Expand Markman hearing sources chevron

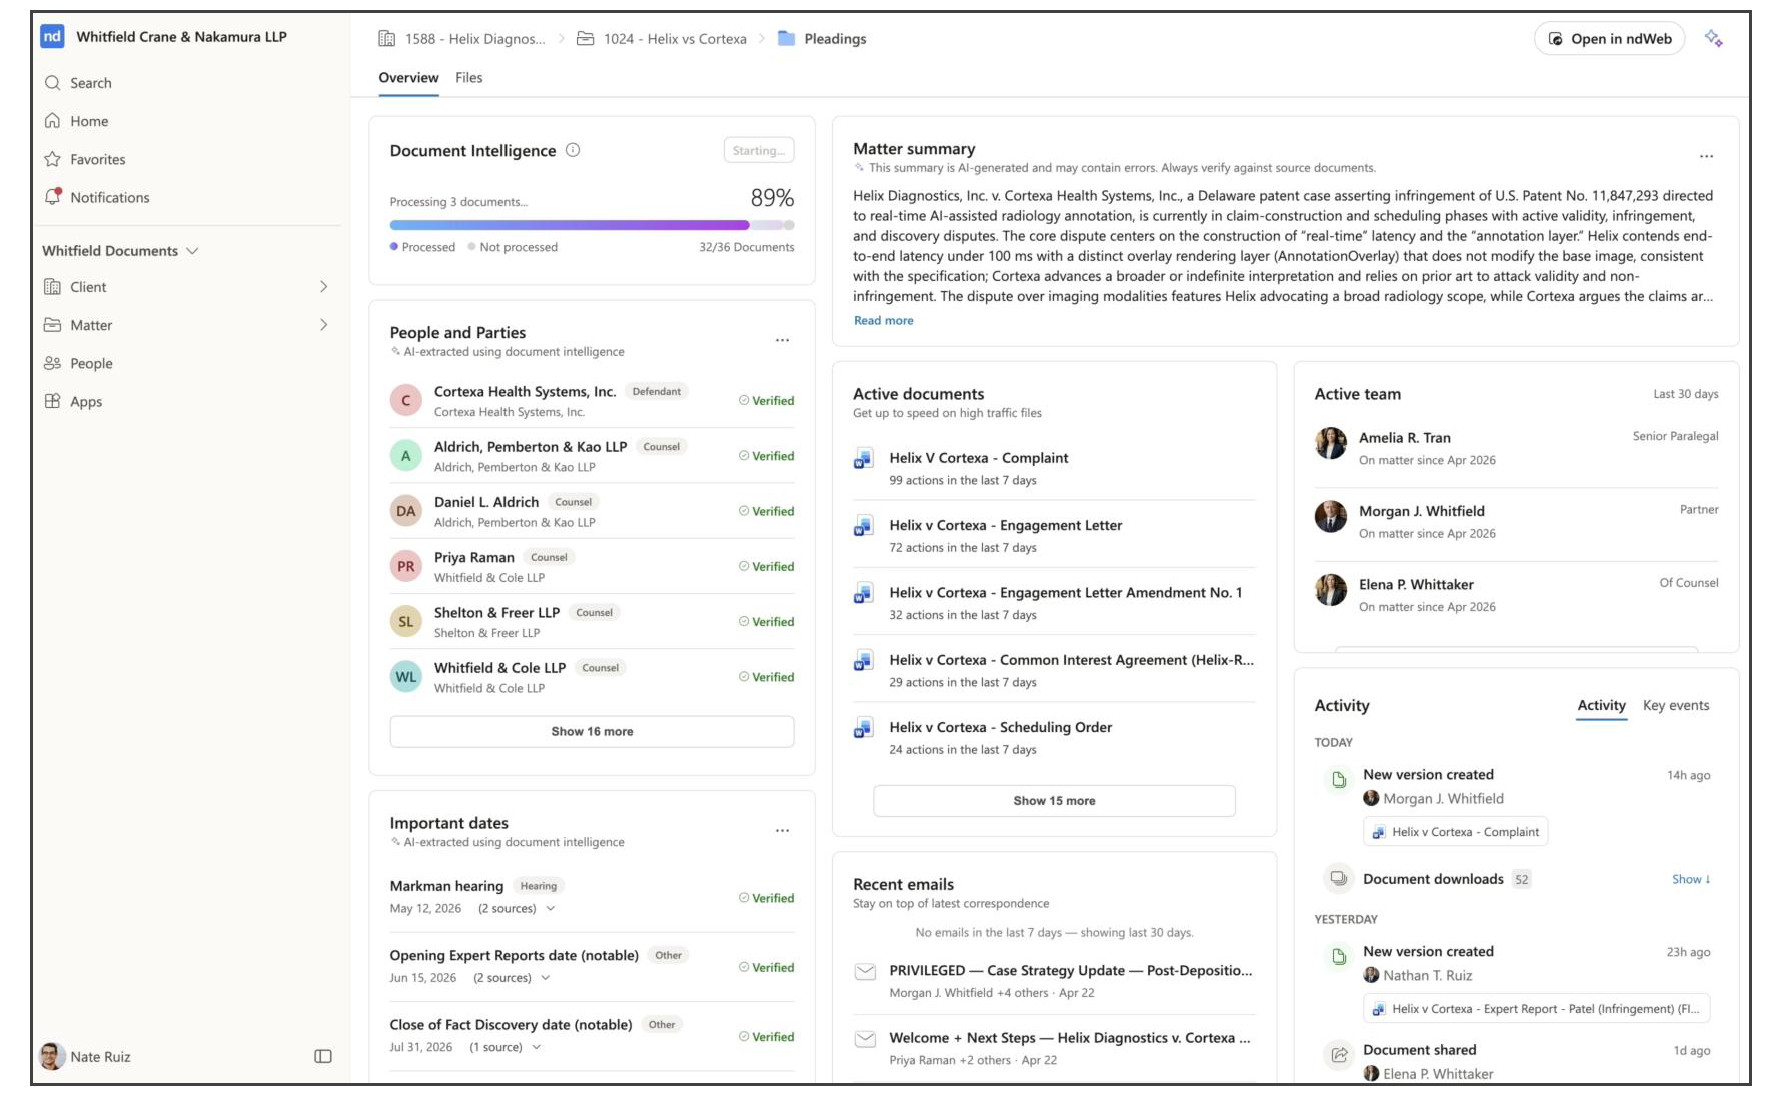click(551, 908)
